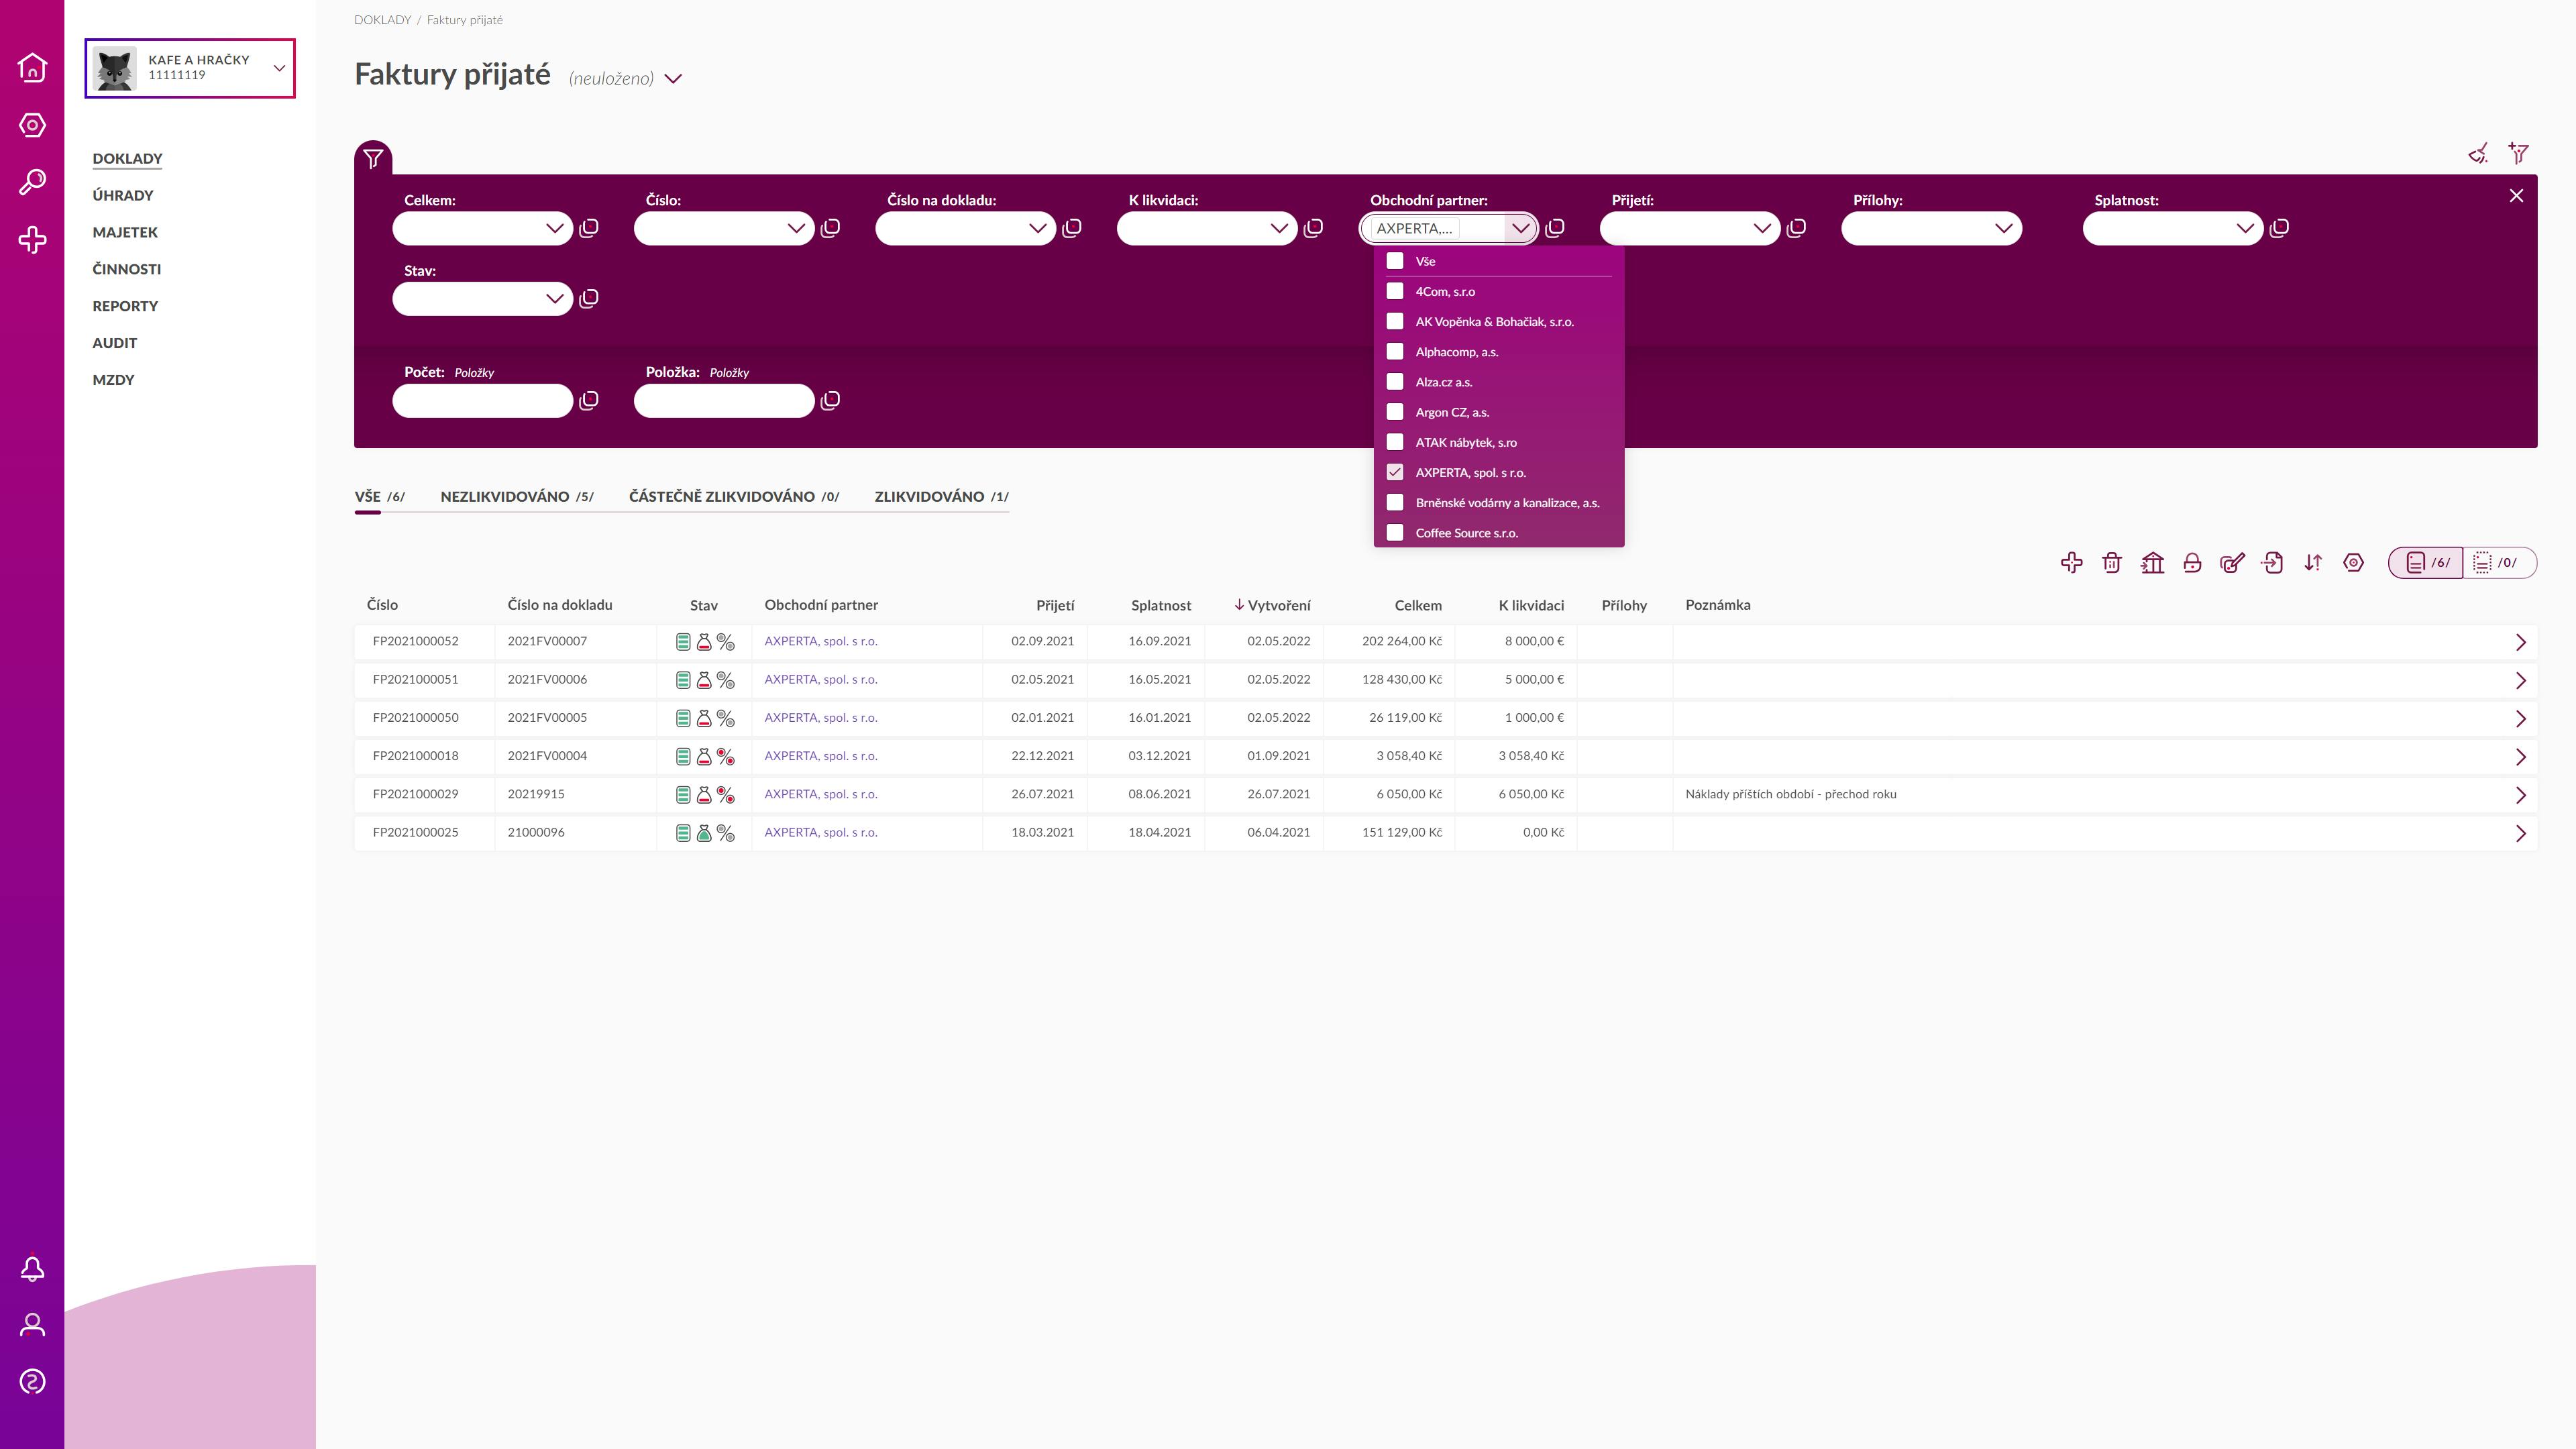Click the add new document plus icon
The width and height of the screenshot is (2576, 1449).
tap(2071, 563)
